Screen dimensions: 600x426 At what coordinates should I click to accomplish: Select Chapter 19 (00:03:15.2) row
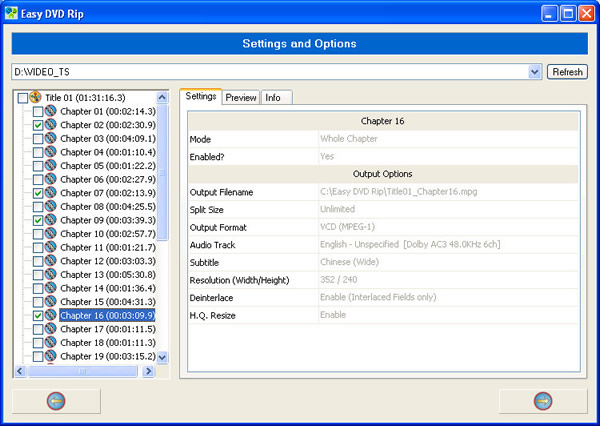coord(108,356)
